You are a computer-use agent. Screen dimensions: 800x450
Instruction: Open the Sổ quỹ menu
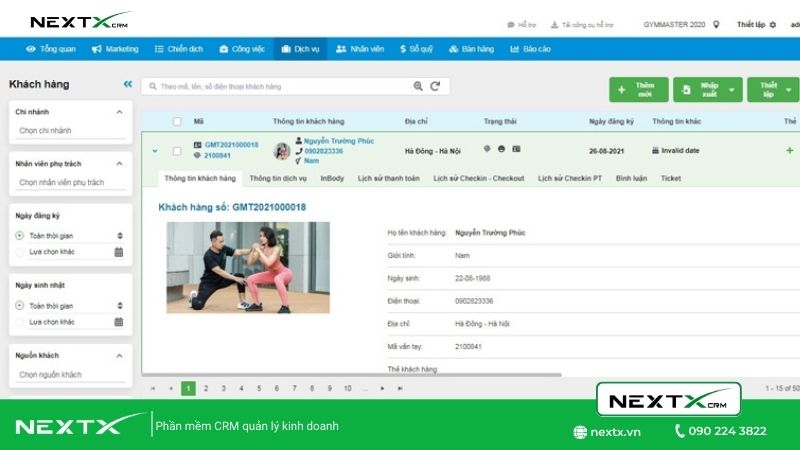pyautogui.click(x=416, y=49)
